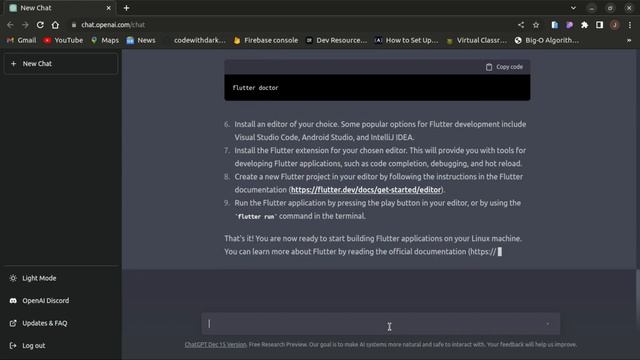This screenshot has height=360, width=640.
Task: Open the Chrome three-dot menu
Action: 630,25
